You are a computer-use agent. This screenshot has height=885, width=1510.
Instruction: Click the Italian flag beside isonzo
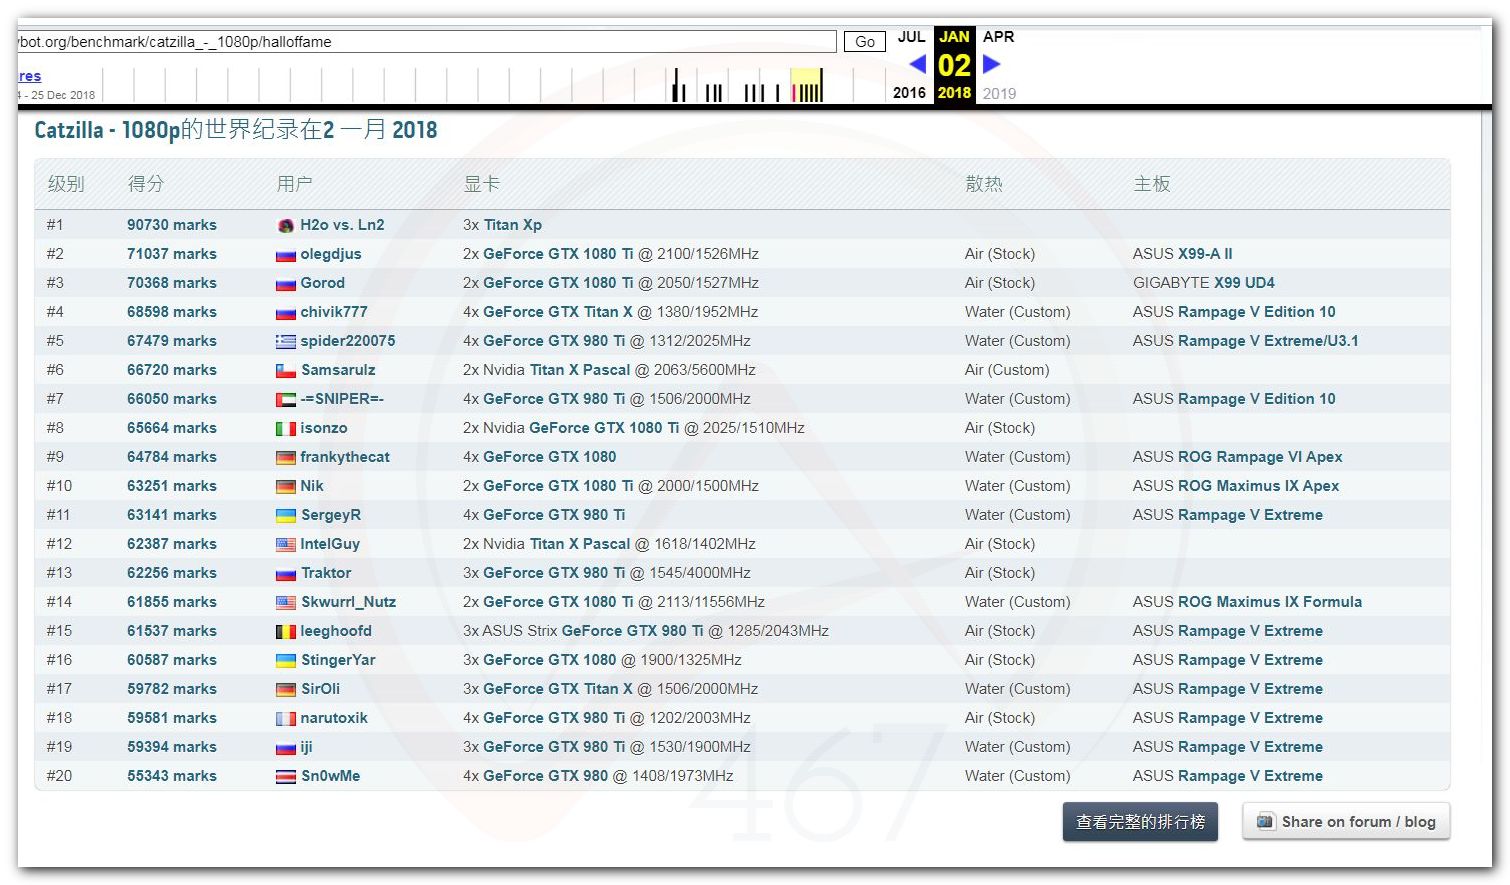point(286,429)
